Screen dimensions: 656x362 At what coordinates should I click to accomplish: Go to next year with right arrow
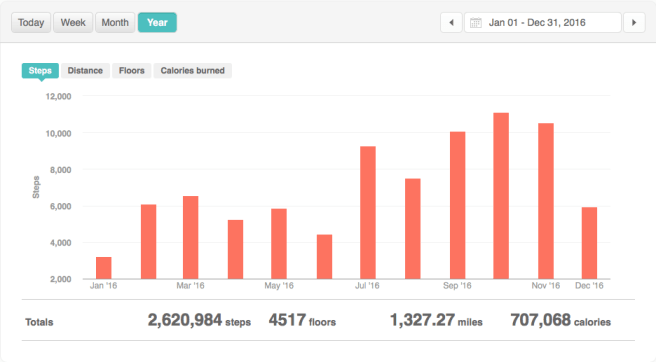pos(634,23)
